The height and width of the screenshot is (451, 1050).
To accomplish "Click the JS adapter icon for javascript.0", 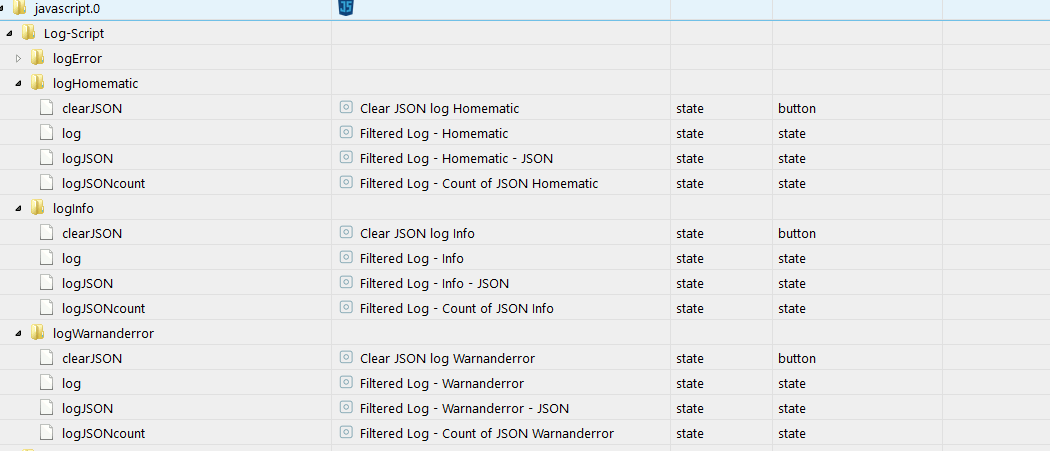I will 346,8.
